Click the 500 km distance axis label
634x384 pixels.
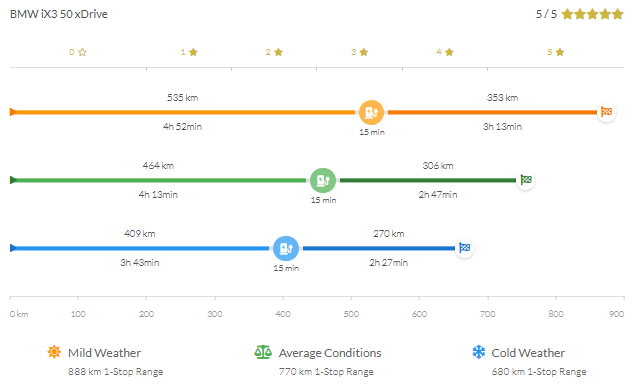pos(351,314)
